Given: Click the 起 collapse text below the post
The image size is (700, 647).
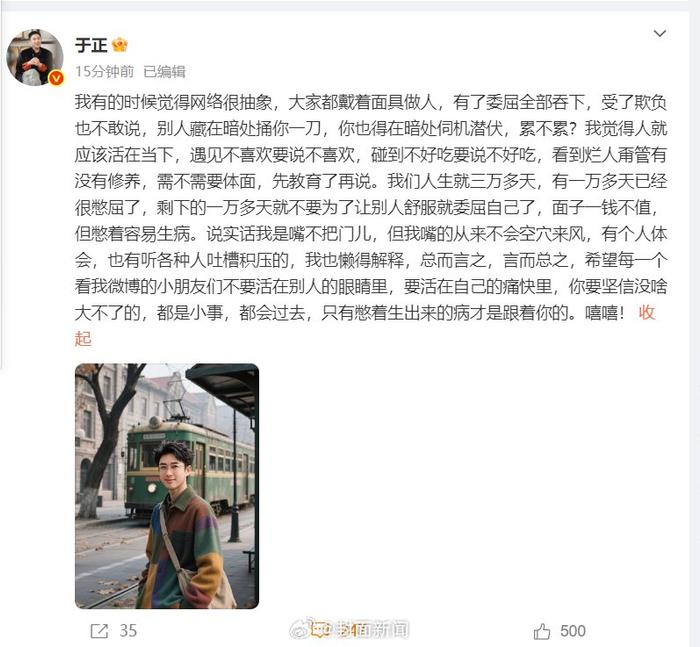Looking at the screenshot, I should pyautogui.click(x=83, y=339).
